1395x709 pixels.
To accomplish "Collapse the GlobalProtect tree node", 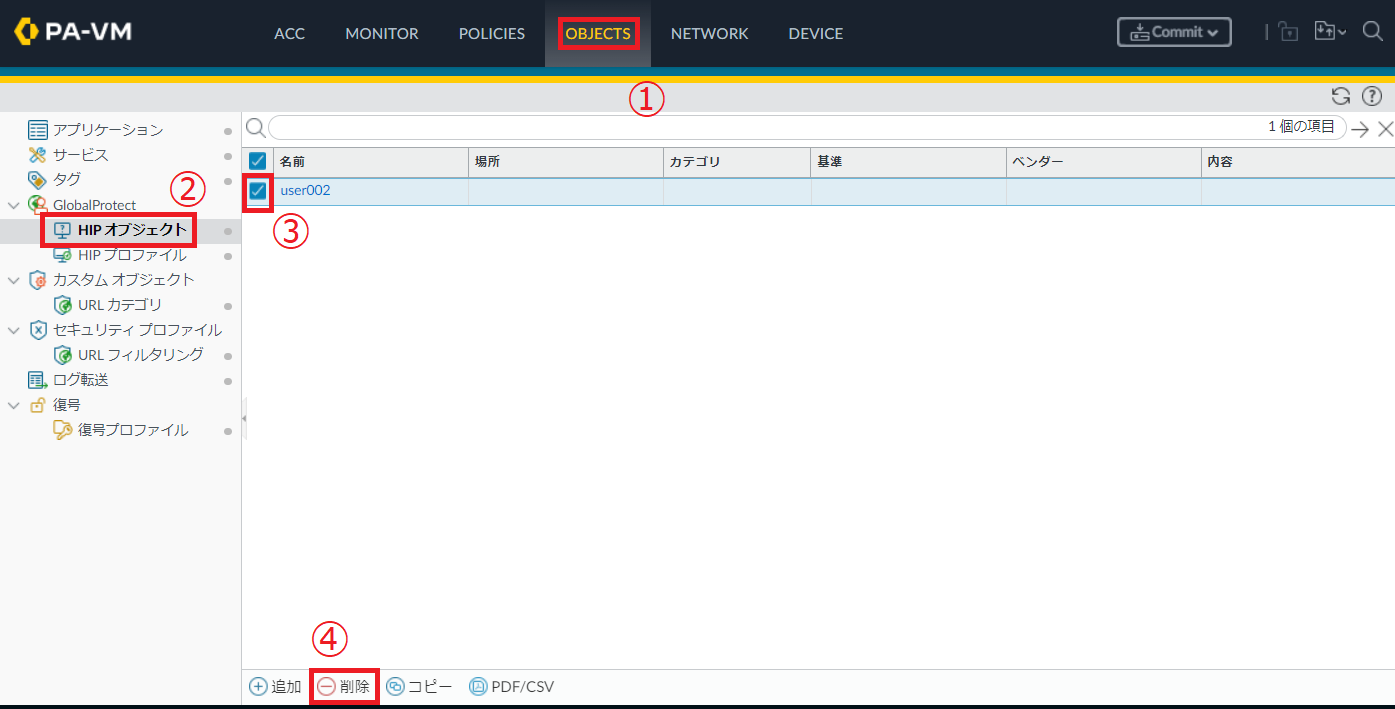I will pos(13,205).
